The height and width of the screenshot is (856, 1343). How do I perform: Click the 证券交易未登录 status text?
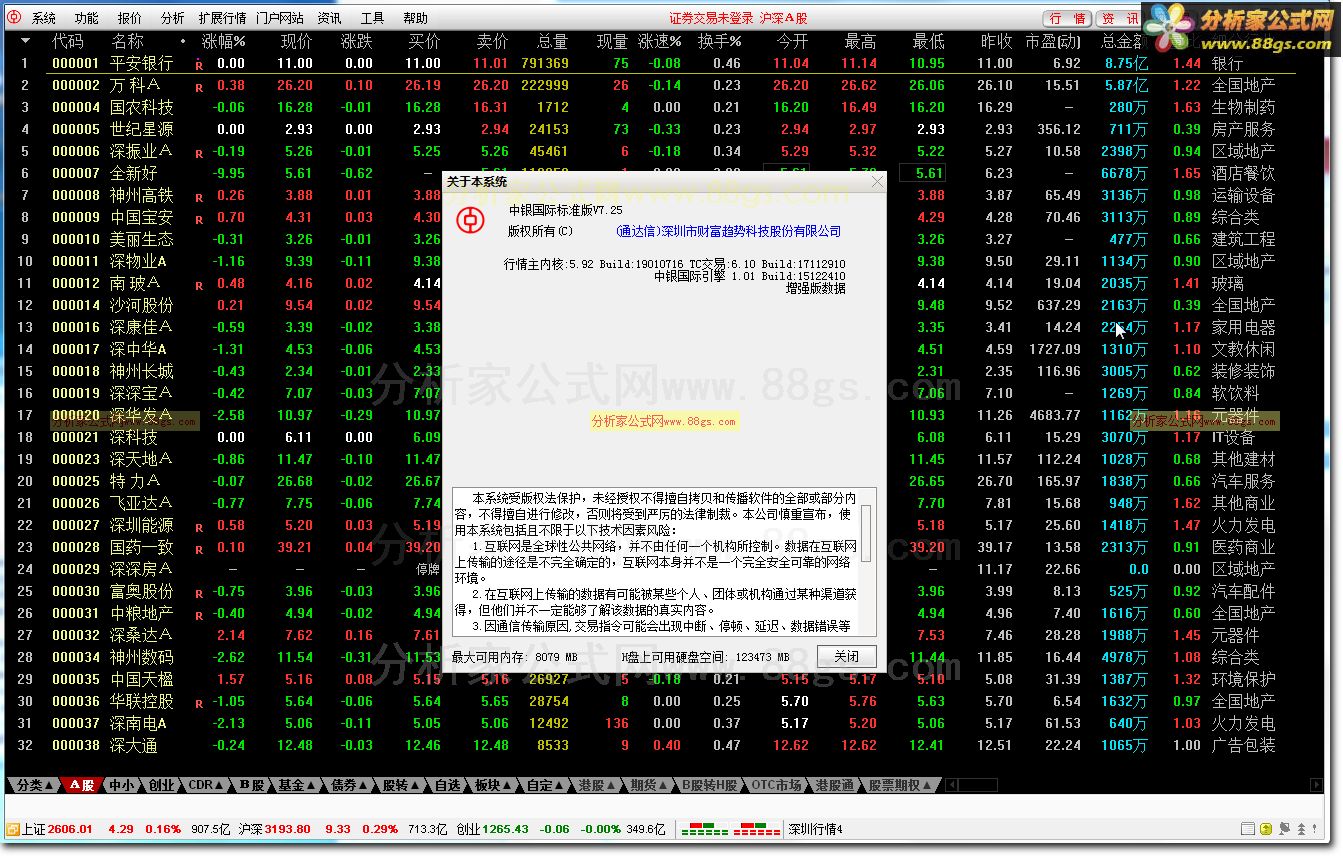[x=711, y=18]
